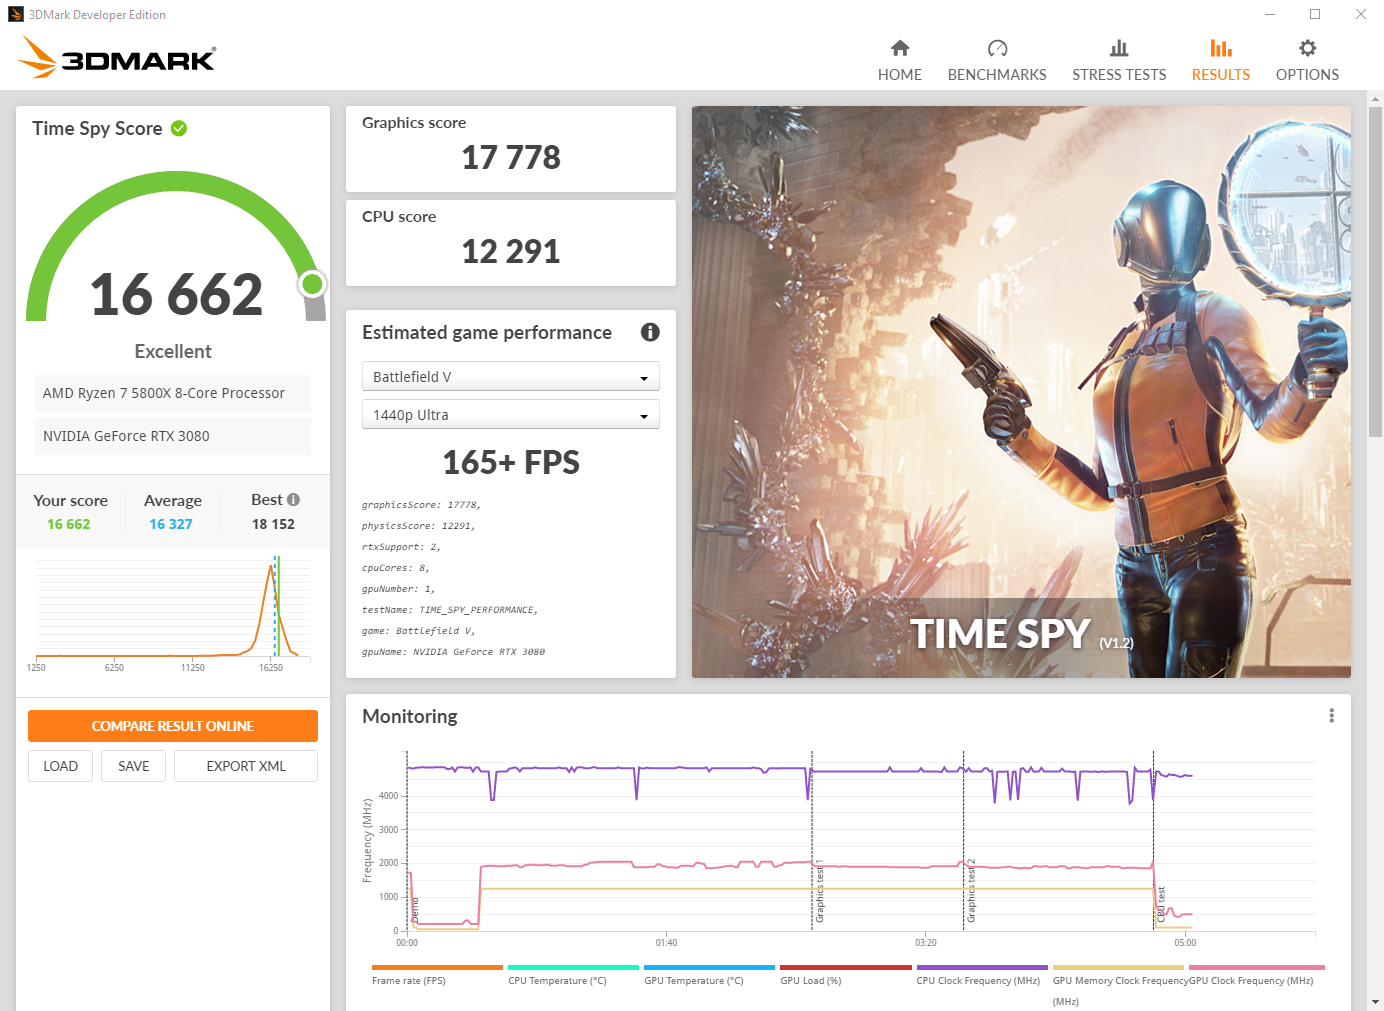Click the Benchmarks gauge icon
Viewport: 1384px width, 1011px height.
pos(997,48)
